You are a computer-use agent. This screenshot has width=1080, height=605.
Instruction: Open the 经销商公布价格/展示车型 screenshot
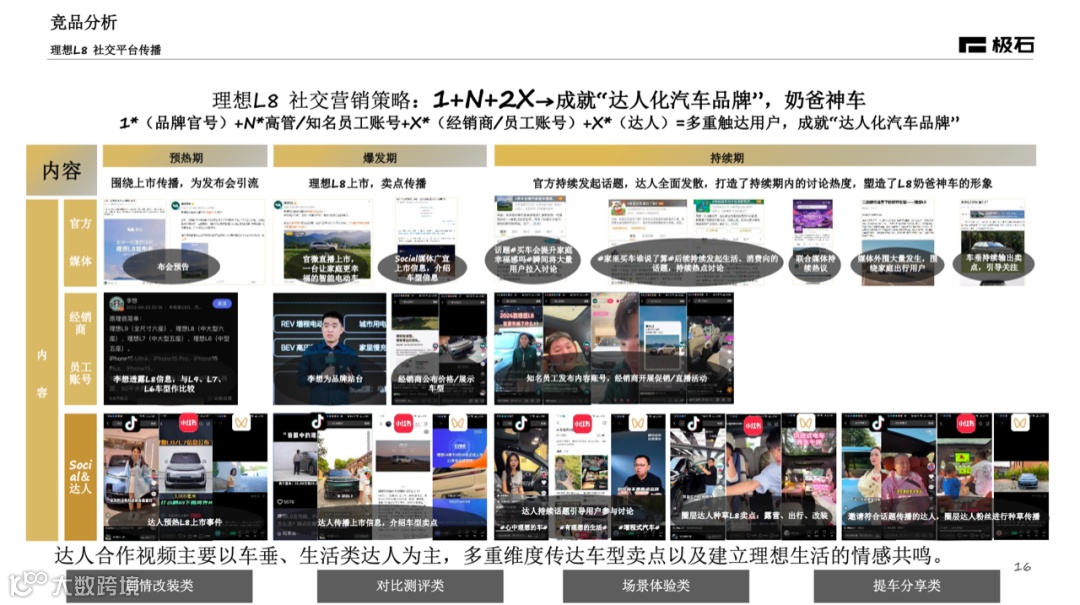coord(439,349)
